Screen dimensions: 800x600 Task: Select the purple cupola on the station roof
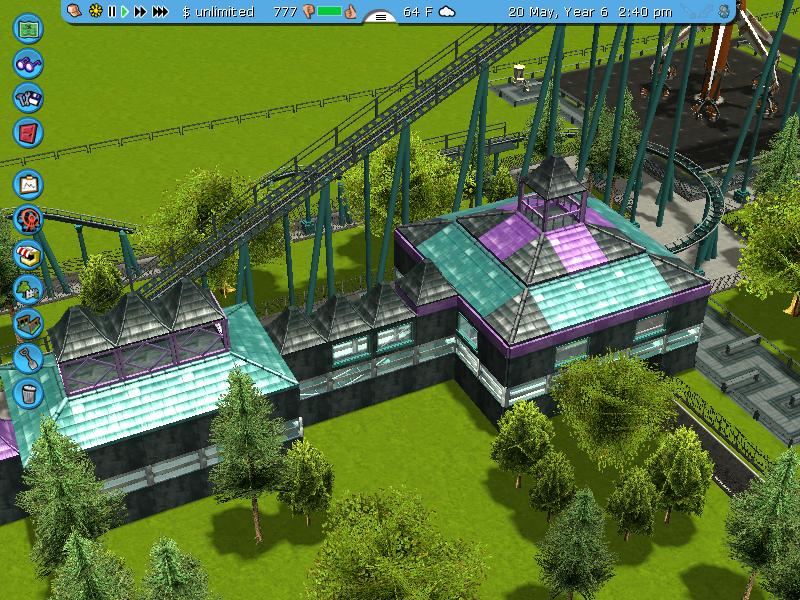pyautogui.click(x=554, y=193)
